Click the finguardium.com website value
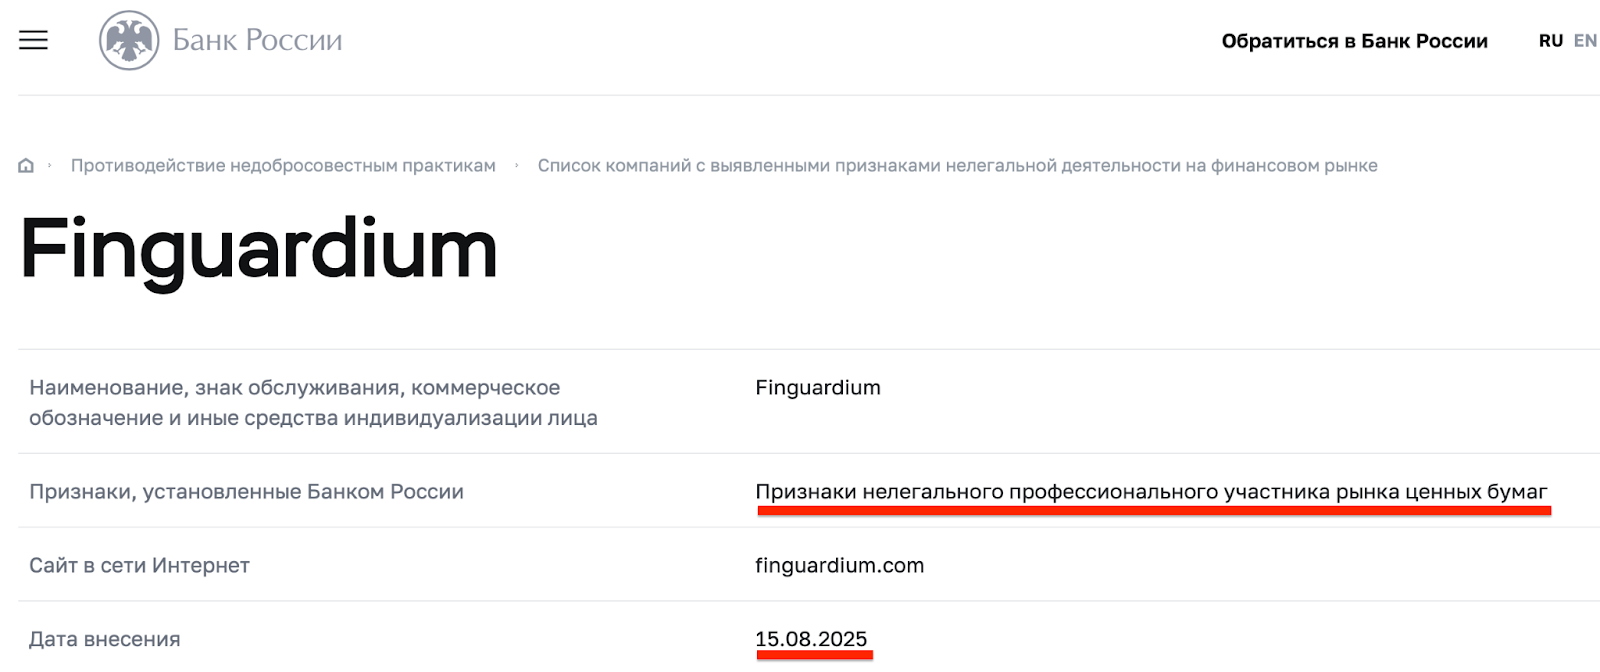1600x672 pixels. (x=839, y=566)
